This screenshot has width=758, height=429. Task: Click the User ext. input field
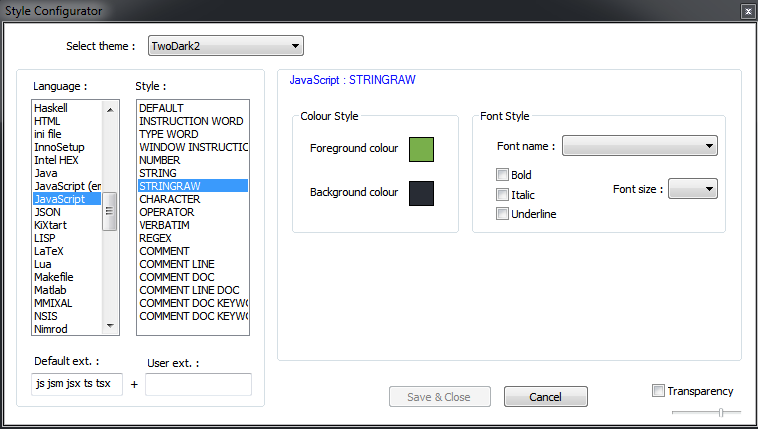tap(198, 385)
